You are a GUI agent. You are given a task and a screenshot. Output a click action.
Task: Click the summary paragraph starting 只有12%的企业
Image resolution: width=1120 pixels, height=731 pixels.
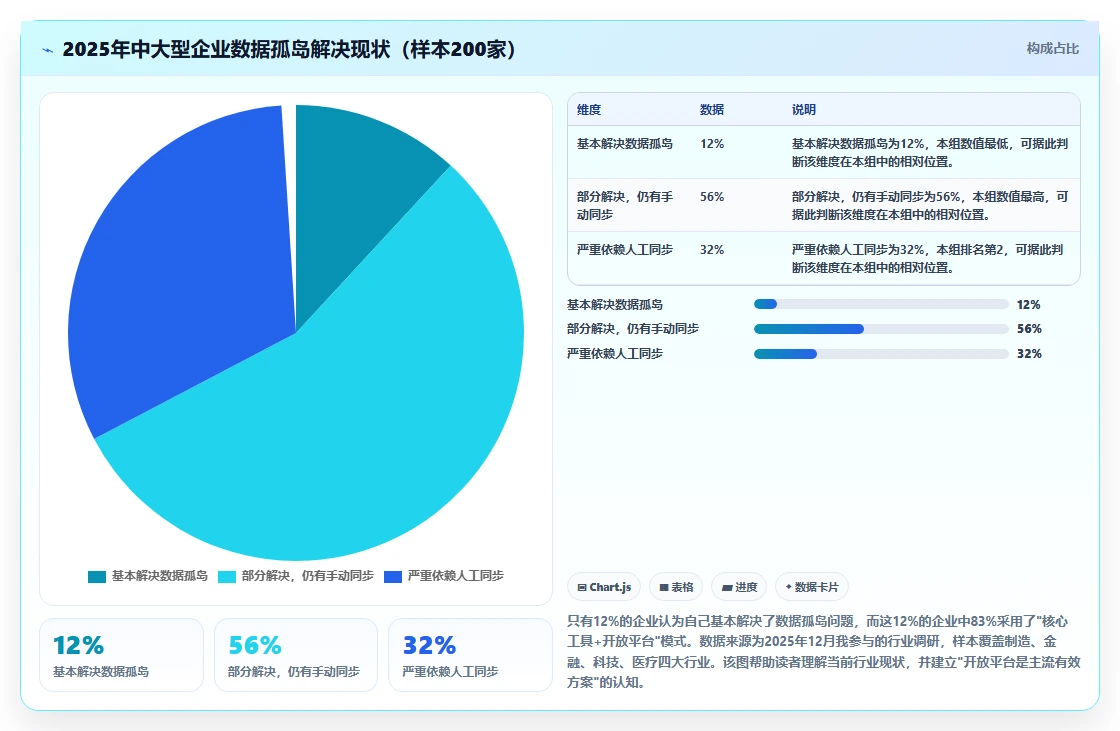(x=824, y=652)
